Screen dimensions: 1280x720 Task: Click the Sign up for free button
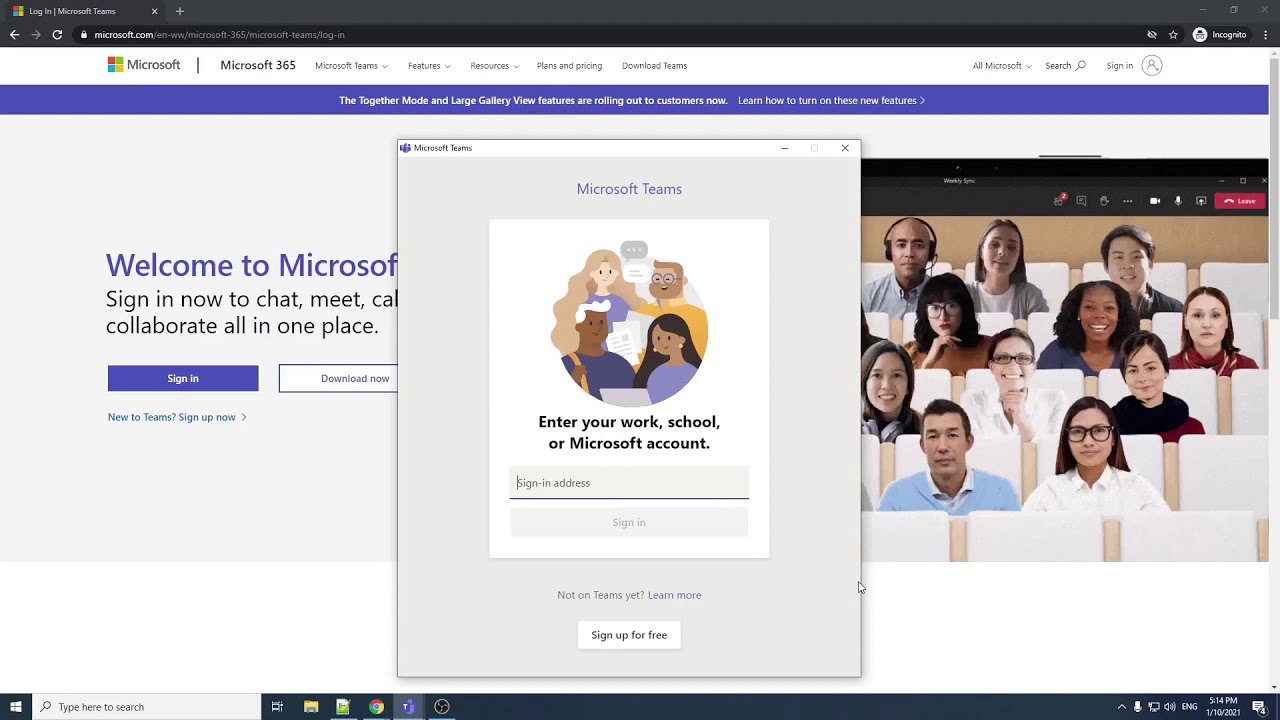[629, 635]
